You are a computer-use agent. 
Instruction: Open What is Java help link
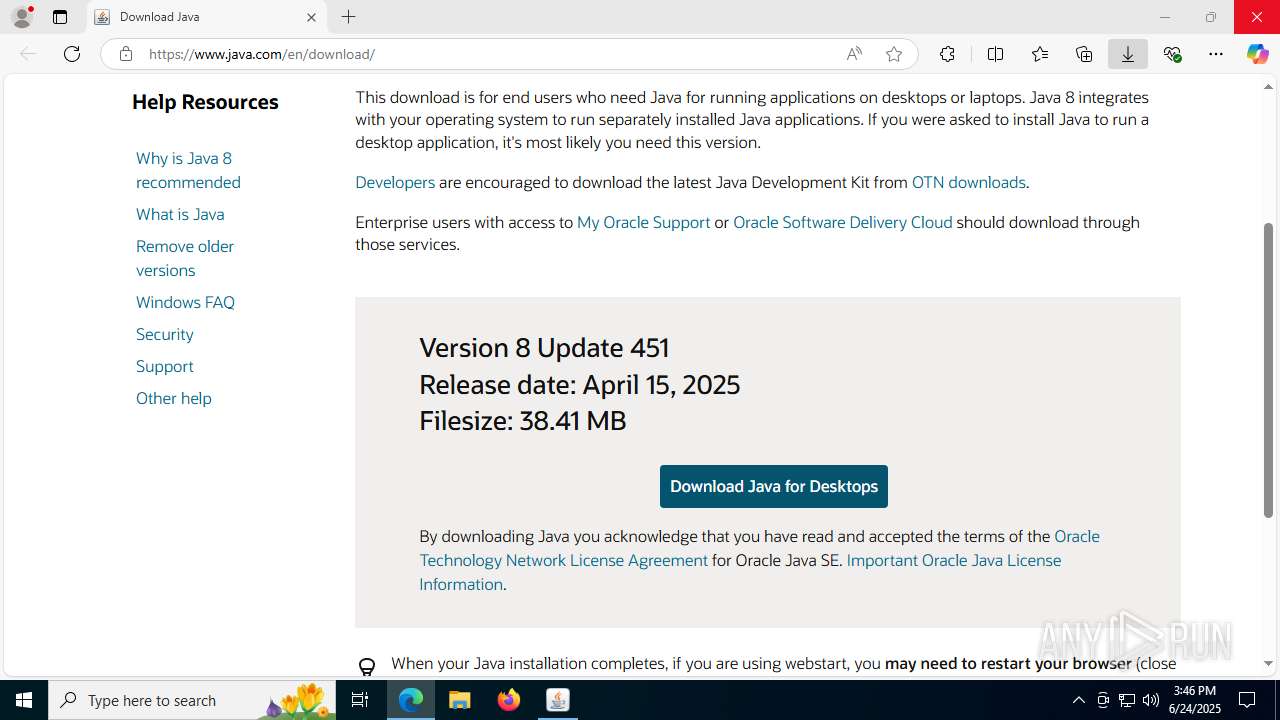point(180,214)
